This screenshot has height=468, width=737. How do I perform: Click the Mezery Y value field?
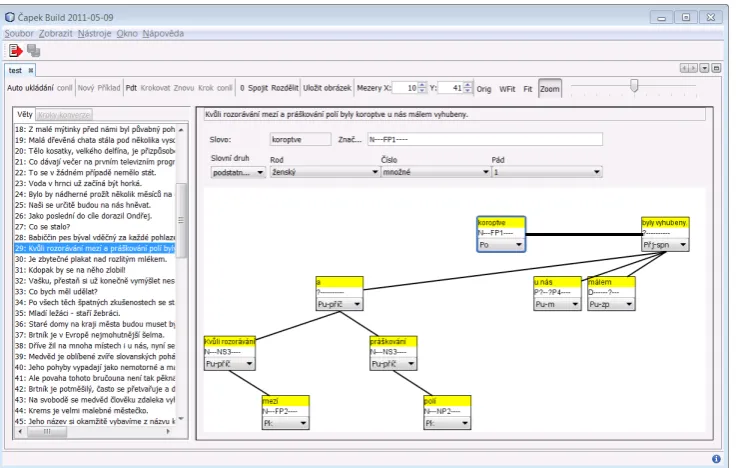click(x=451, y=88)
